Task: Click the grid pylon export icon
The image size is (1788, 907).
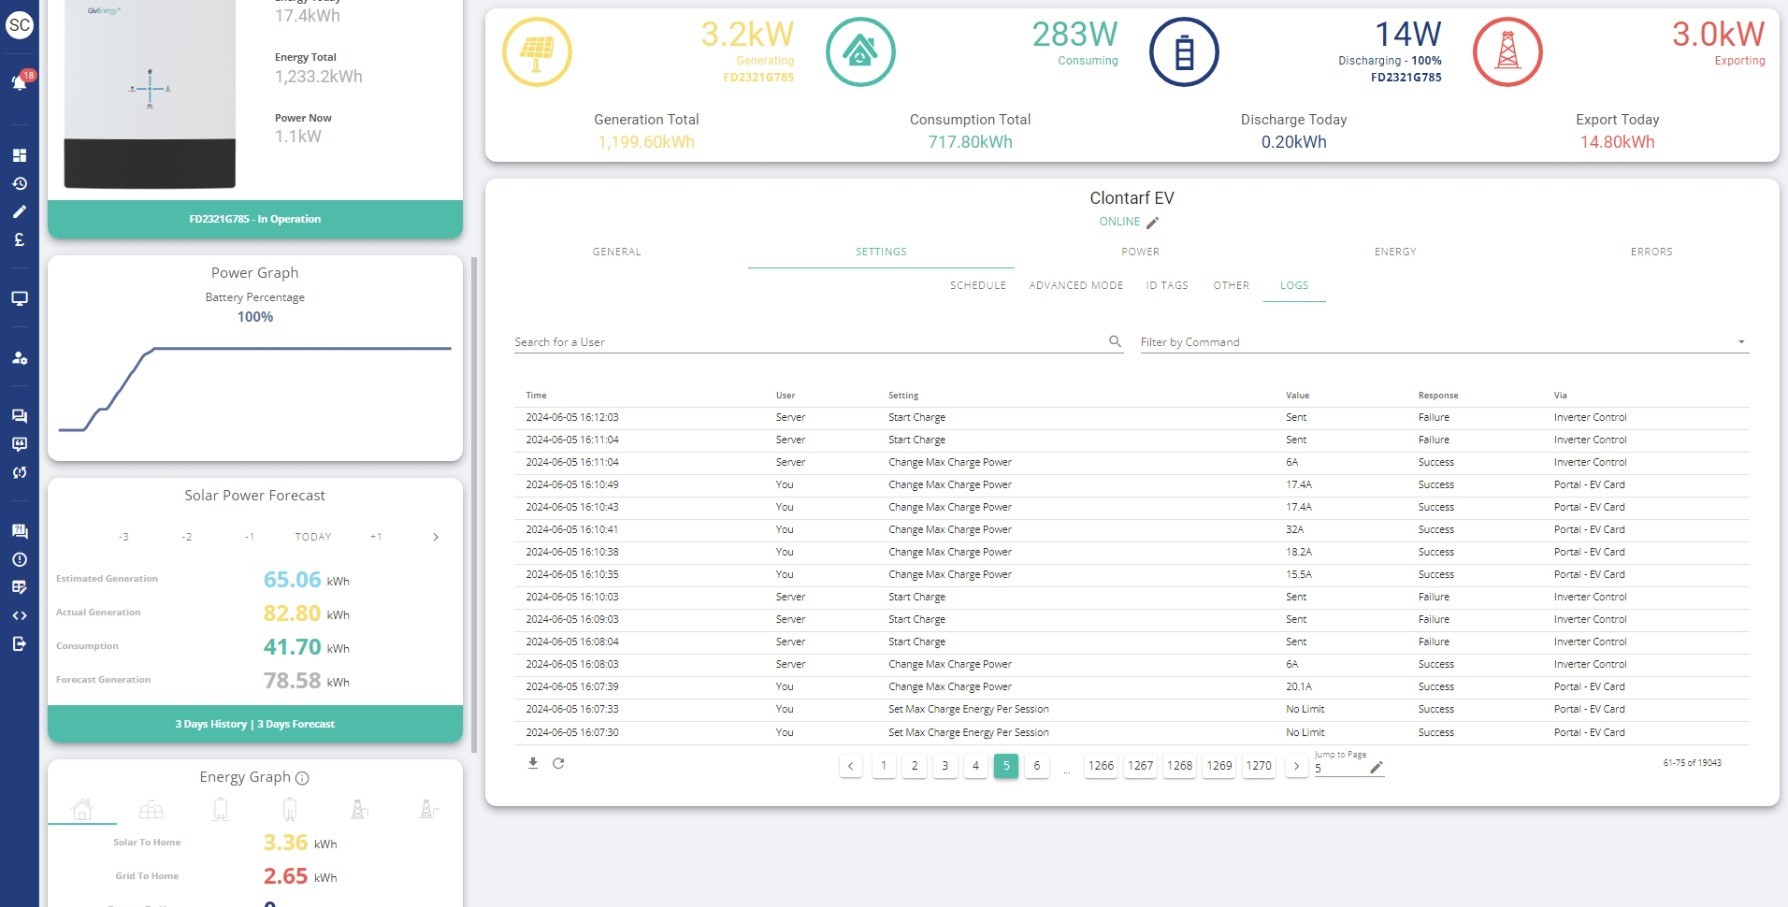Action: click(1508, 51)
